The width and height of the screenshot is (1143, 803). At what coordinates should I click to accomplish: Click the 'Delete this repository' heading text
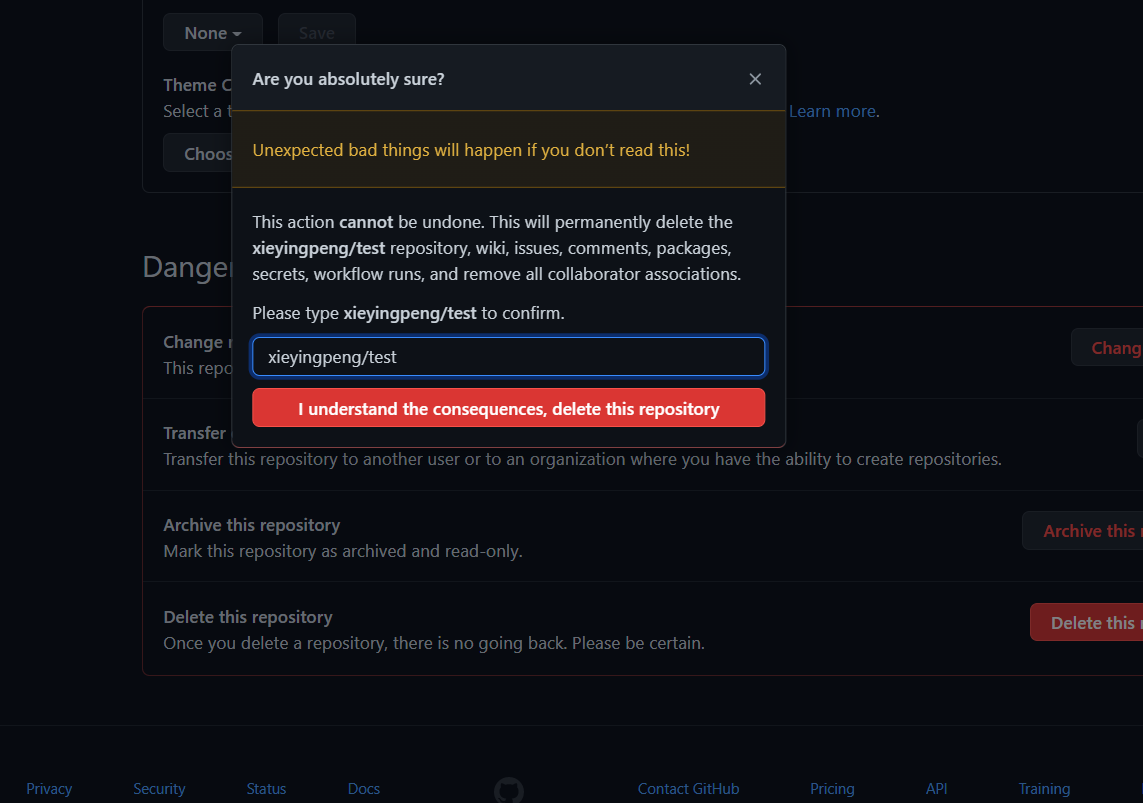click(248, 616)
